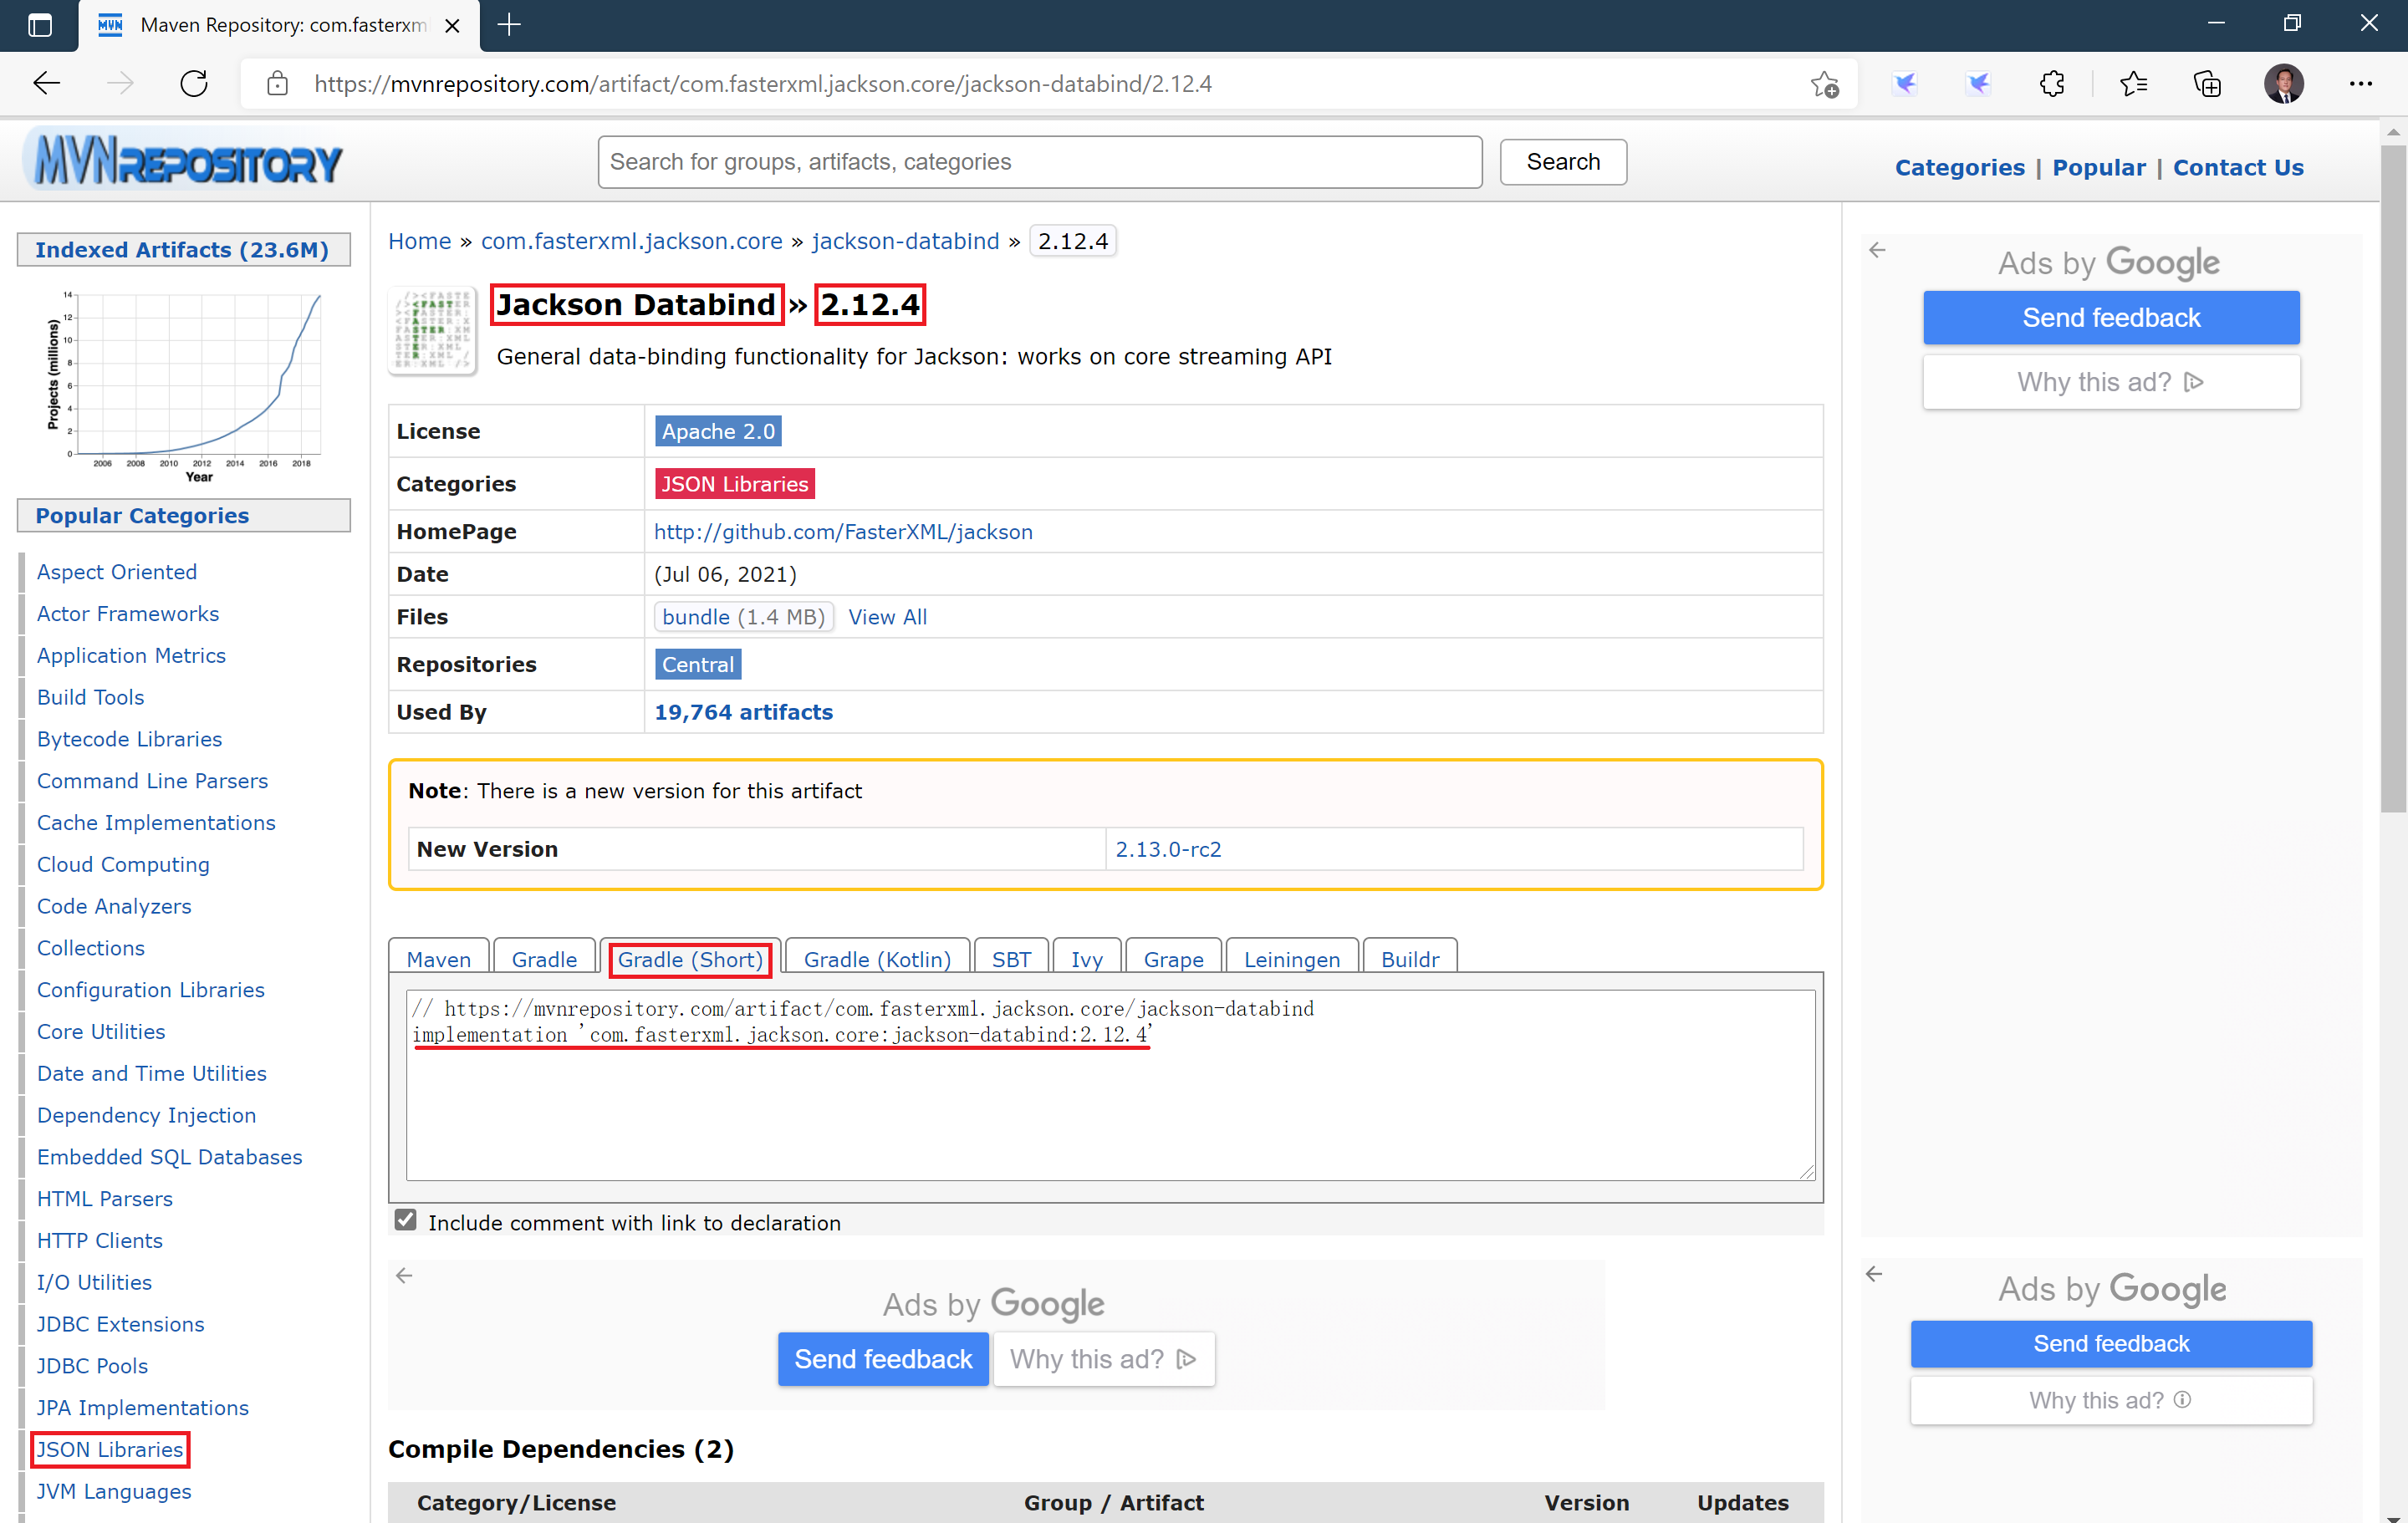2408x1523 pixels.
Task: Open the 19,764 artifacts link
Action: click(743, 711)
